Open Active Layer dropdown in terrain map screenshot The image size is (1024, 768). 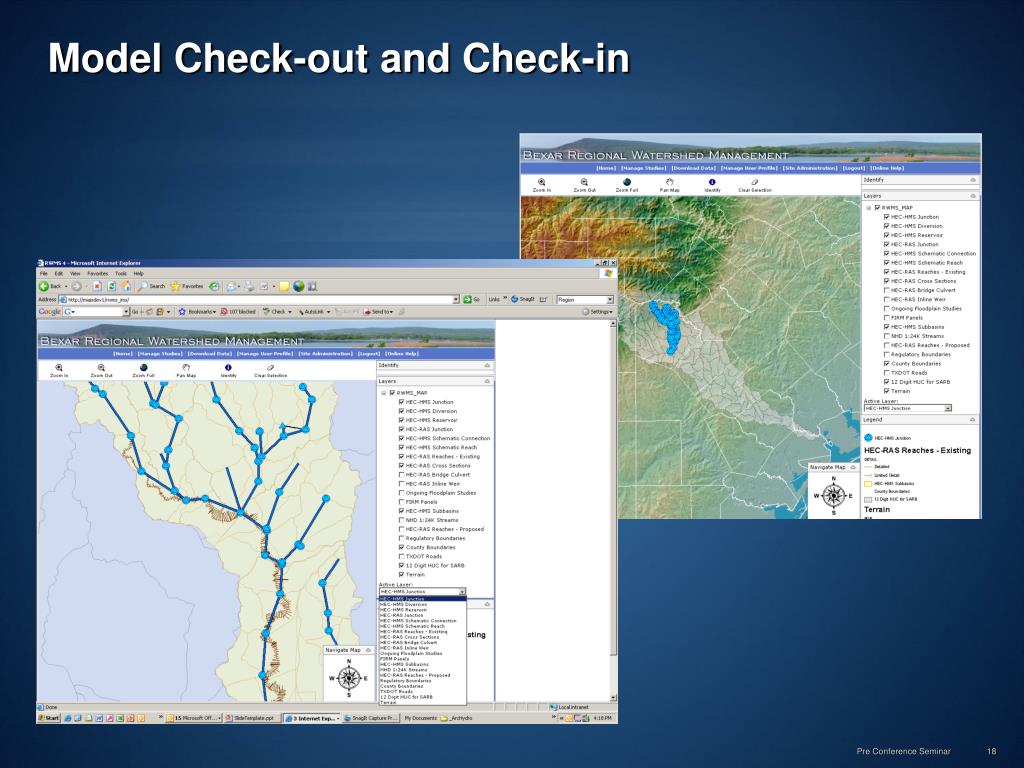948,408
